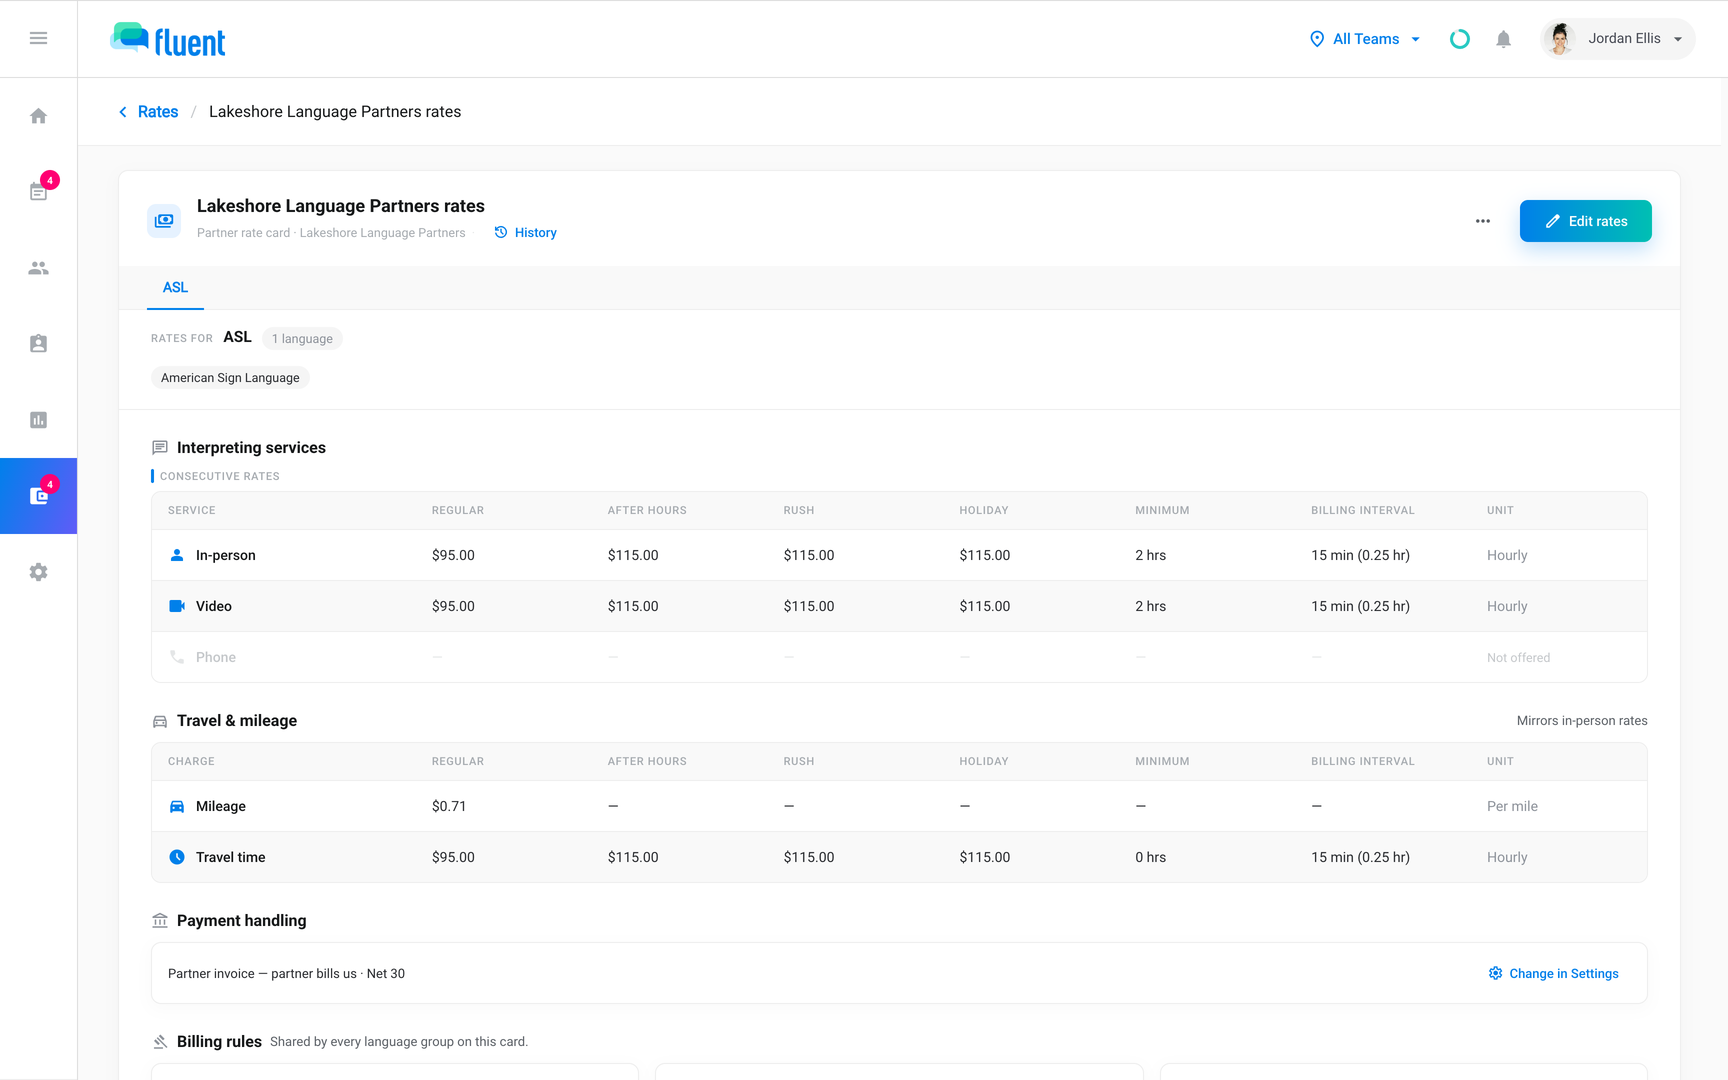Click the Mileage car icon
The height and width of the screenshot is (1080, 1728).
tap(177, 806)
